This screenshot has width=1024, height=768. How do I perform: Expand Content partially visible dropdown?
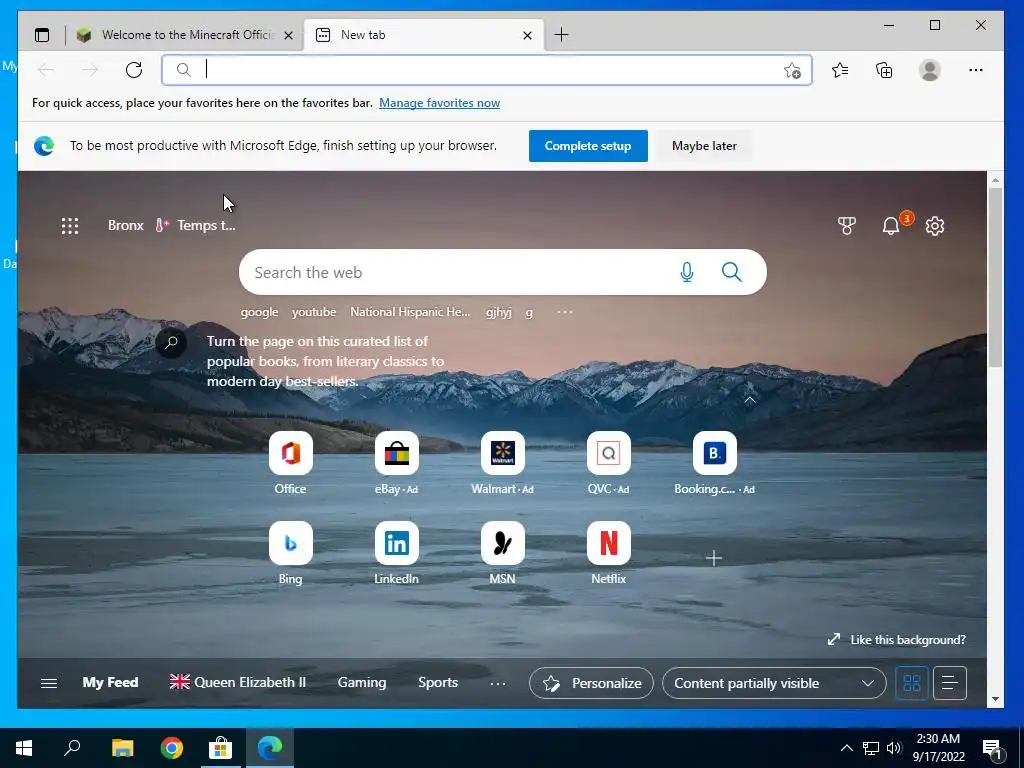(x=774, y=683)
